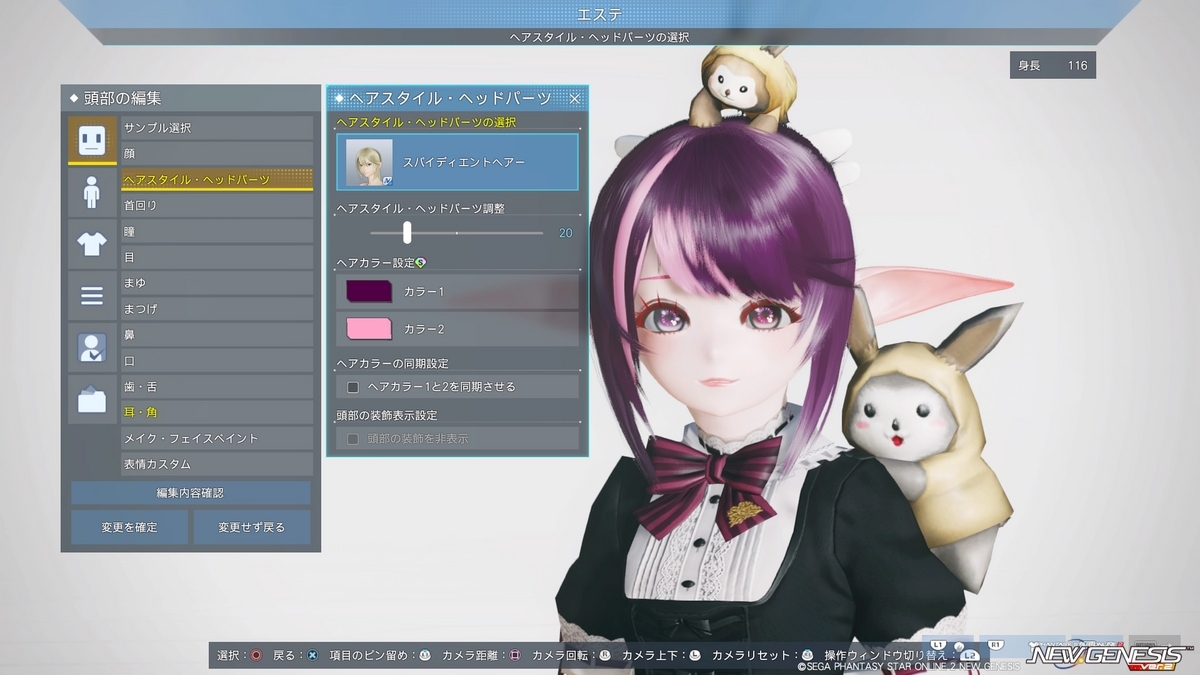Open the カラー1 dark purple swatch

coord(369,291)
